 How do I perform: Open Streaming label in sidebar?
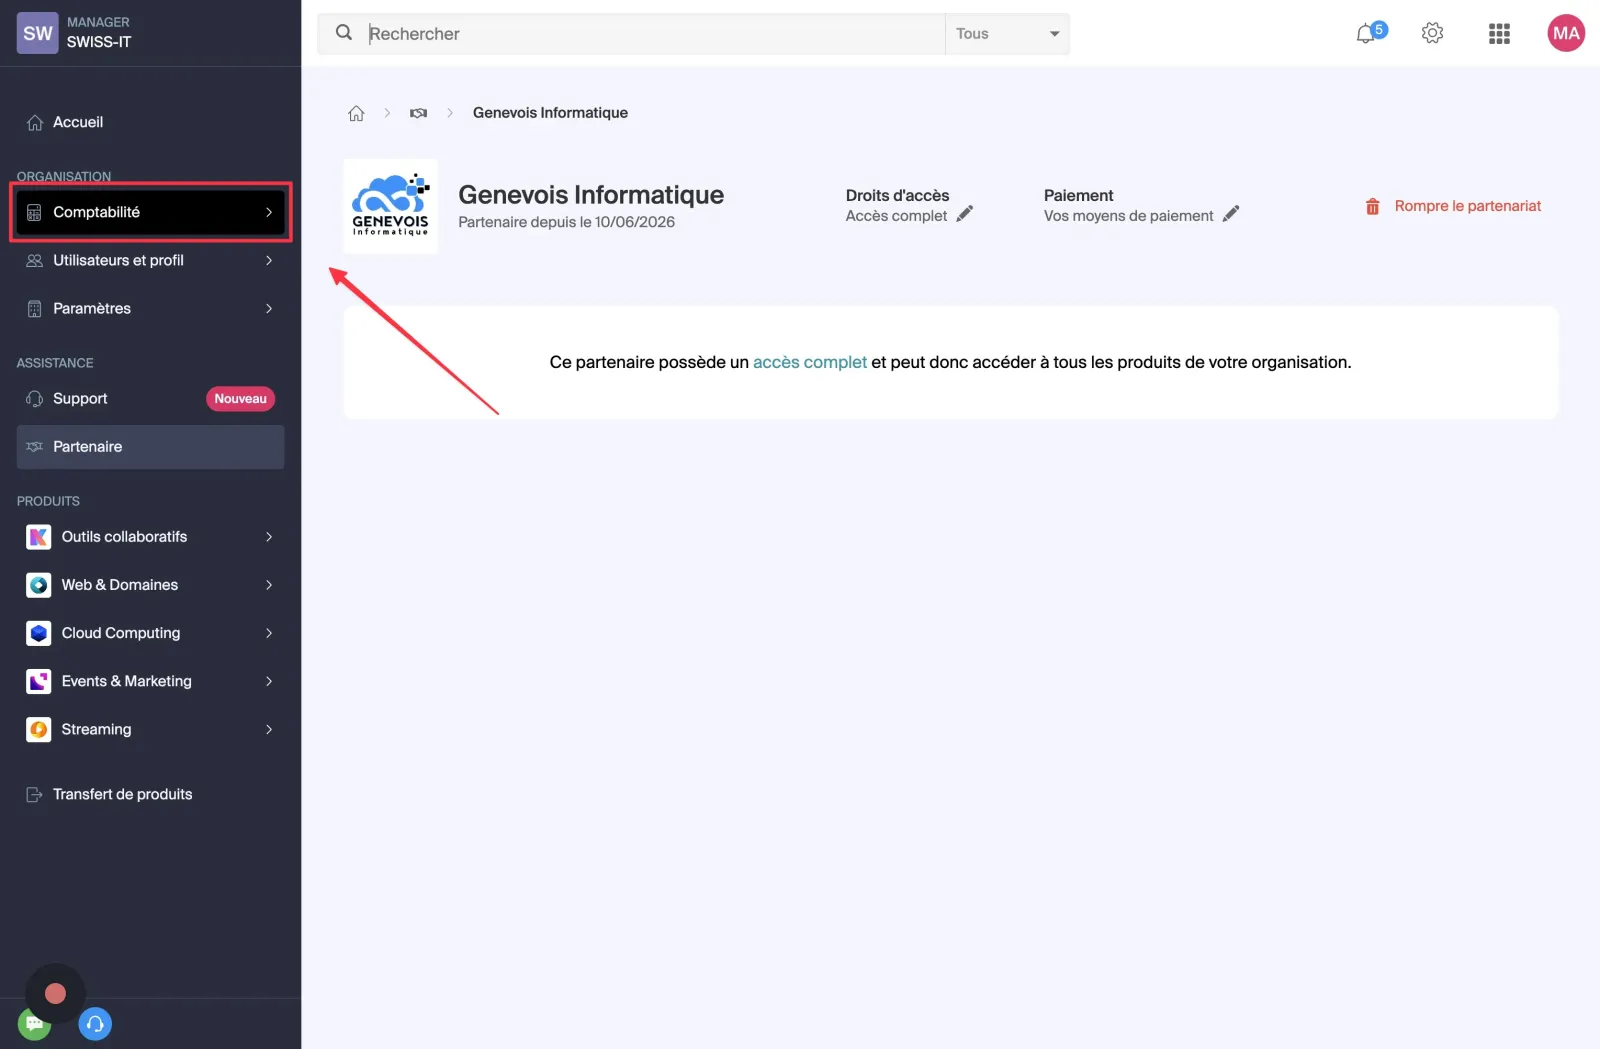pos(96,729)
